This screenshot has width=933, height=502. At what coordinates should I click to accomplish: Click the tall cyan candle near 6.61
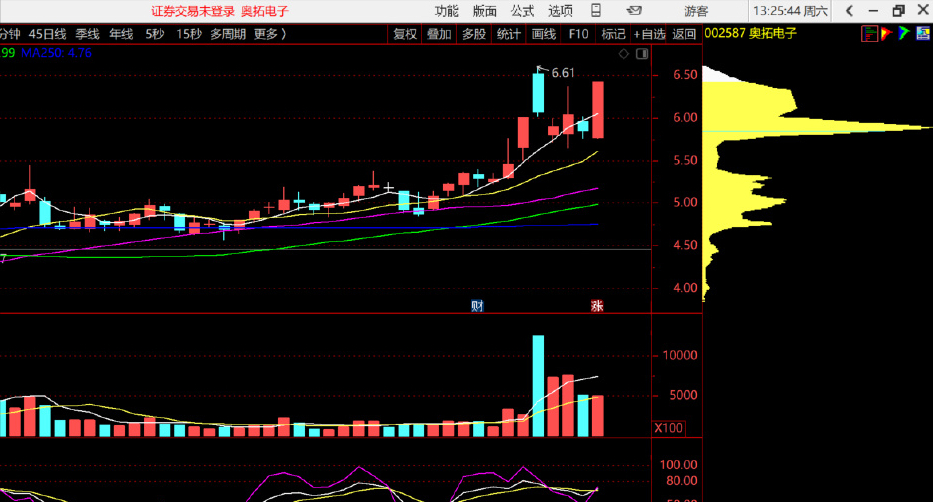(538, 93)
